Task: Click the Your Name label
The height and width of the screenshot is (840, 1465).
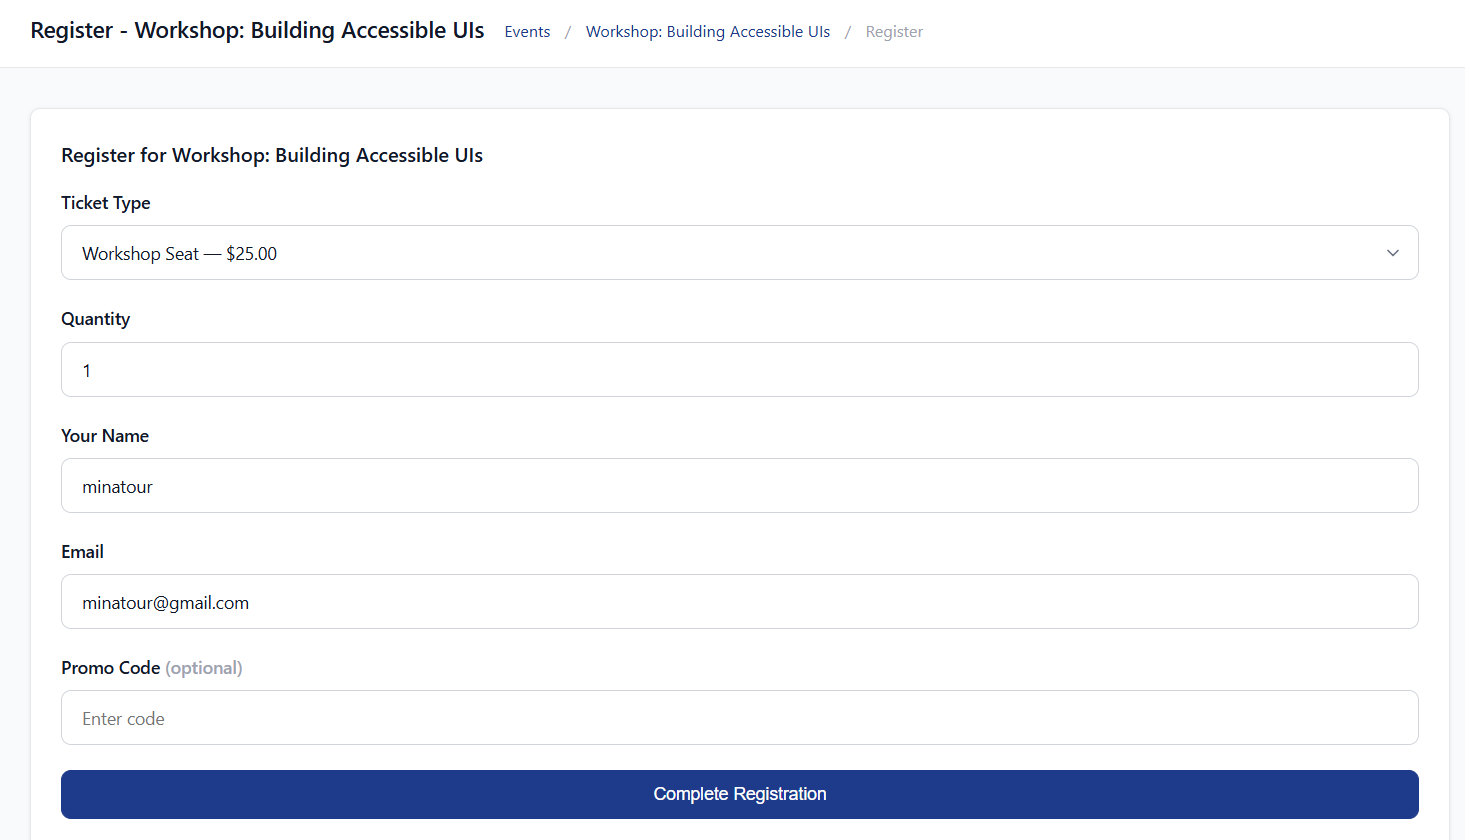Action: point(105,436)
